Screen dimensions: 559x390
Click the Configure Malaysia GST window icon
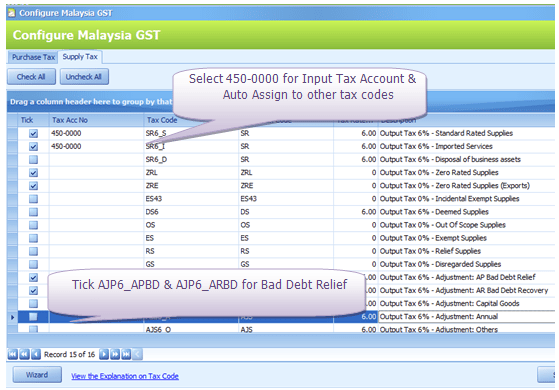tap(12, 13)
